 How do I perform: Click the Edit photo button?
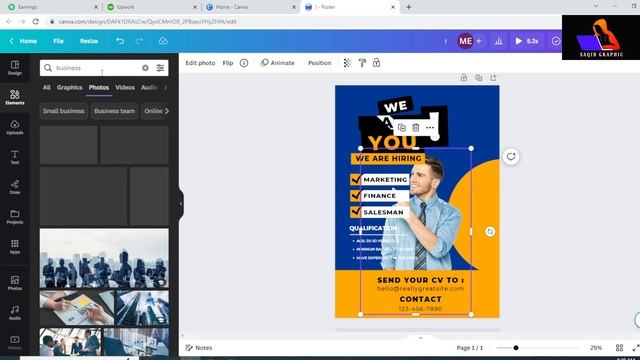click(x=200, y=63)
